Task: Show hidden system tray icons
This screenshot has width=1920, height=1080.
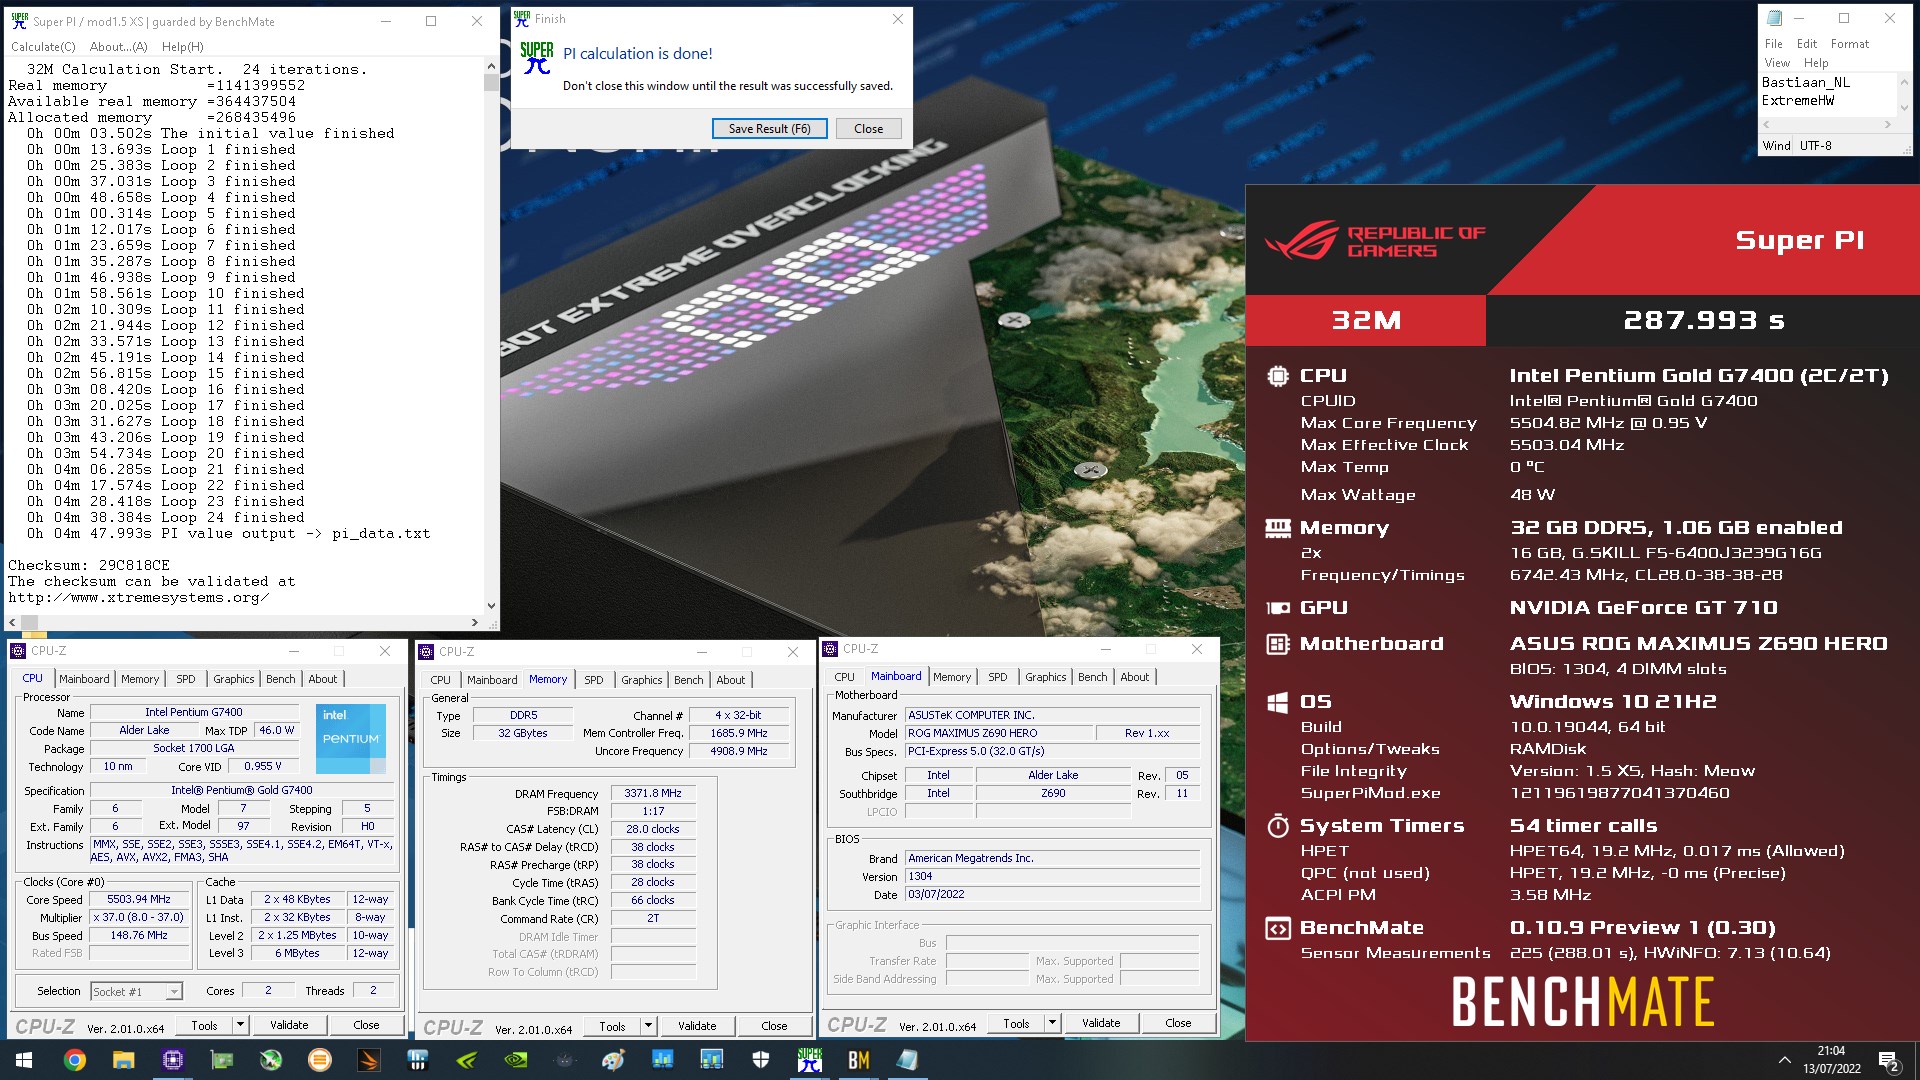Action: pos(1784,1060)
